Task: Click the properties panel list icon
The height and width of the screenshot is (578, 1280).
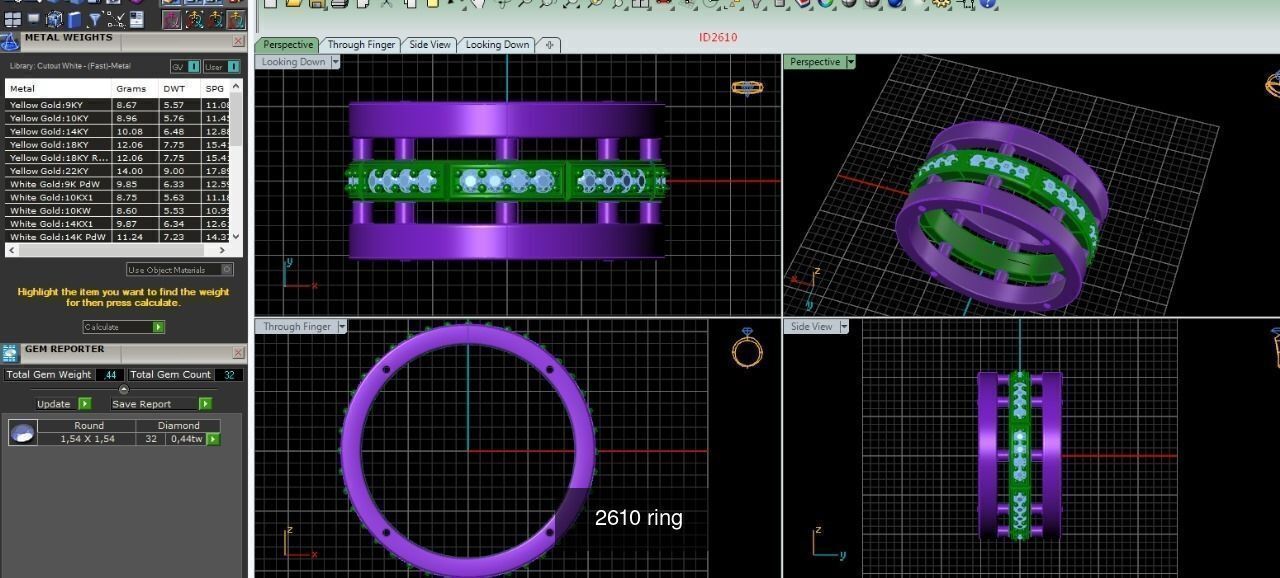Action: [137, 19]
